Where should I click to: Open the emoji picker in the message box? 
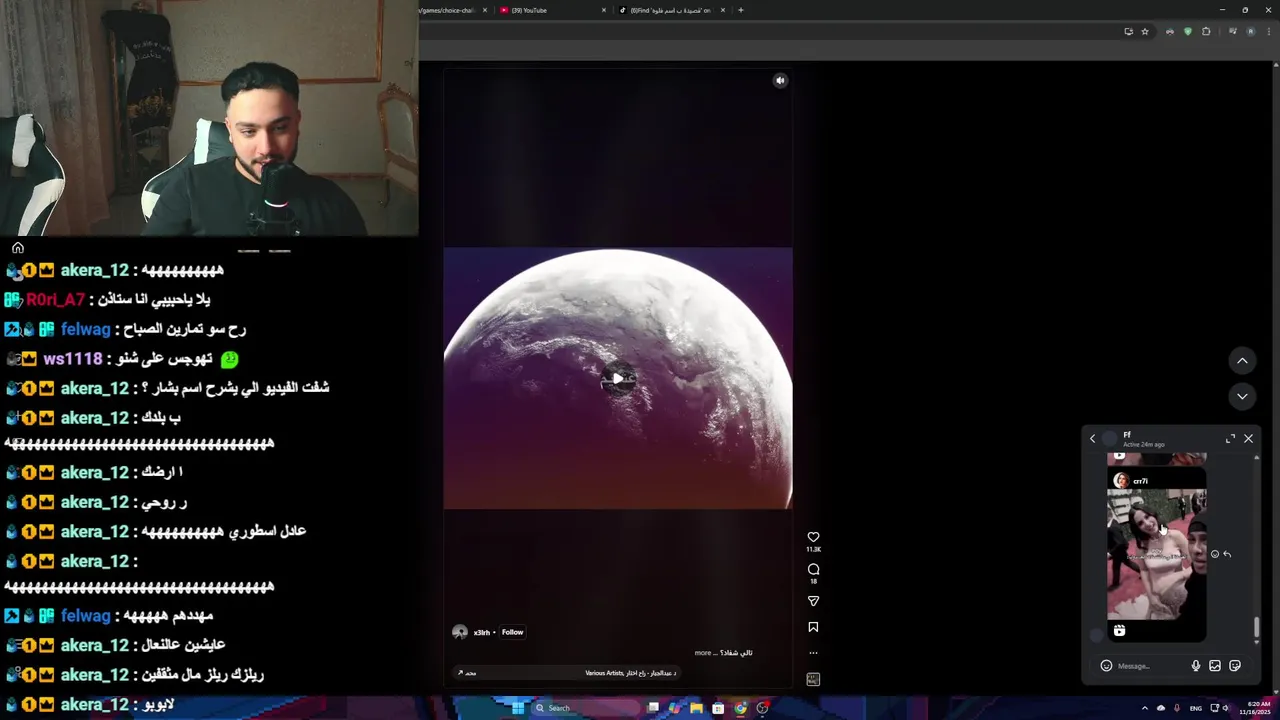1106,666
